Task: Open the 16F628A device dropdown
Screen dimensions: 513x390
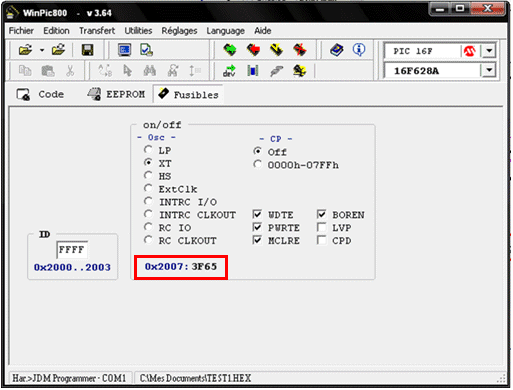Action: pyautogui.click(x=489, y=70)
